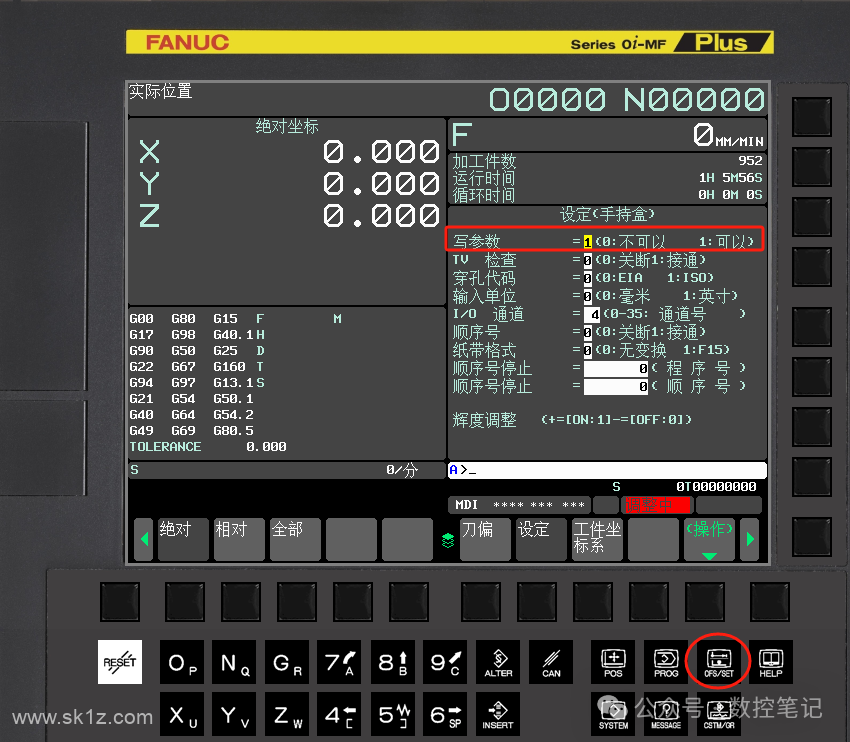This screenshot has width=850, height=742.
Task: Select the 绝对 soft key
Action: coord(183,539)
